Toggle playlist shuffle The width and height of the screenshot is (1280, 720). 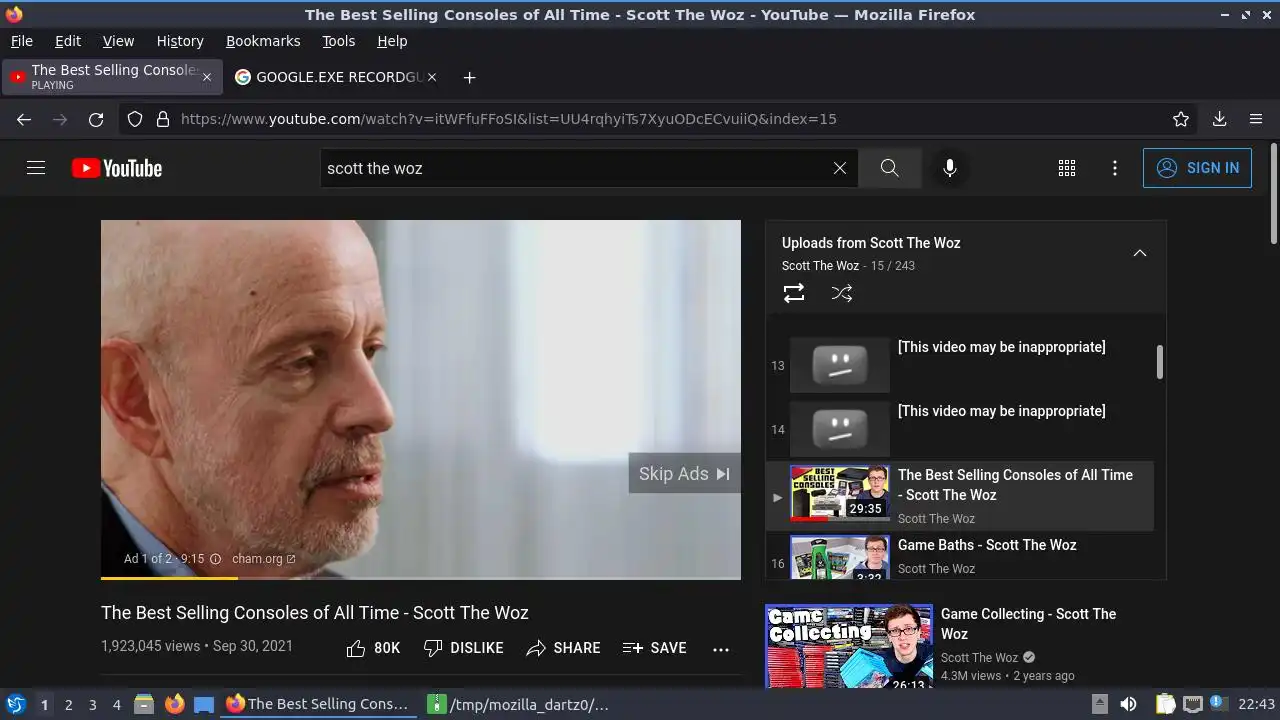coord(842,293)
